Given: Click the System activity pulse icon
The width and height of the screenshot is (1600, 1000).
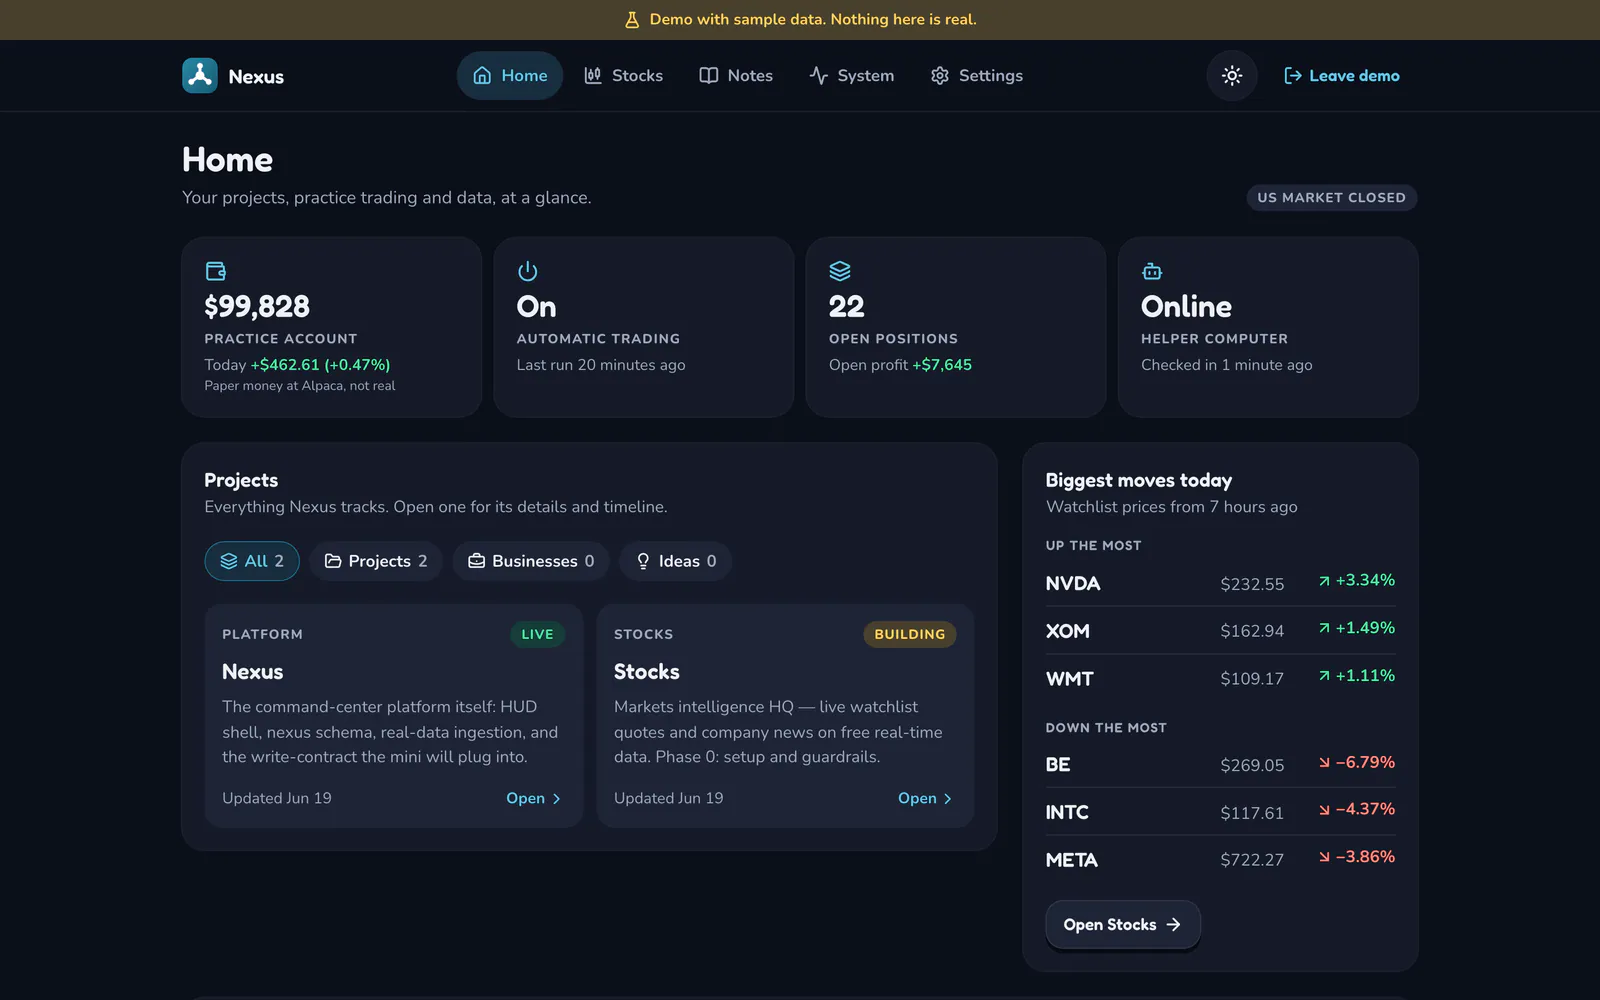Looking at the screenshot, I should tap(818, 76).
